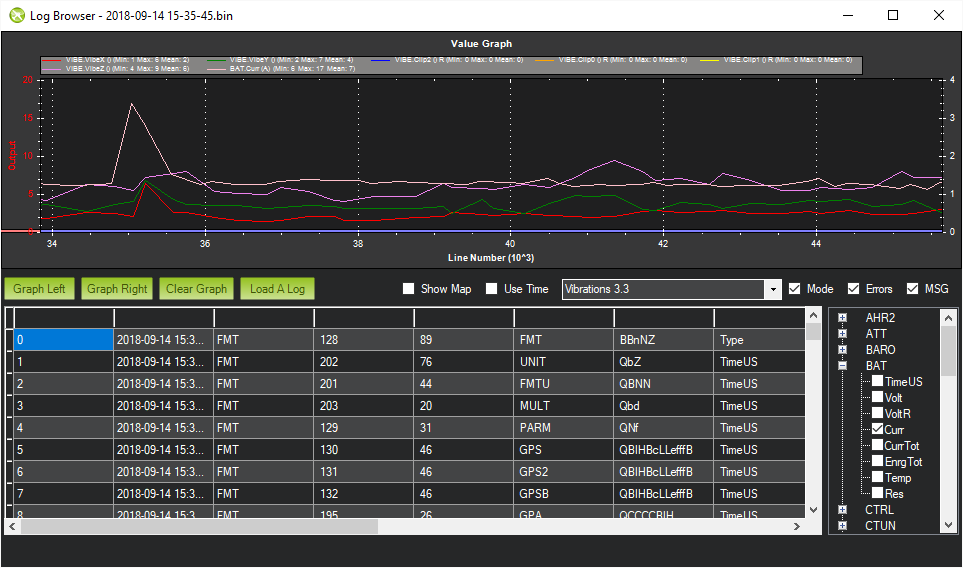Maximize the Log Browser window
963x568 pixels.
click(x=893, y=15)
